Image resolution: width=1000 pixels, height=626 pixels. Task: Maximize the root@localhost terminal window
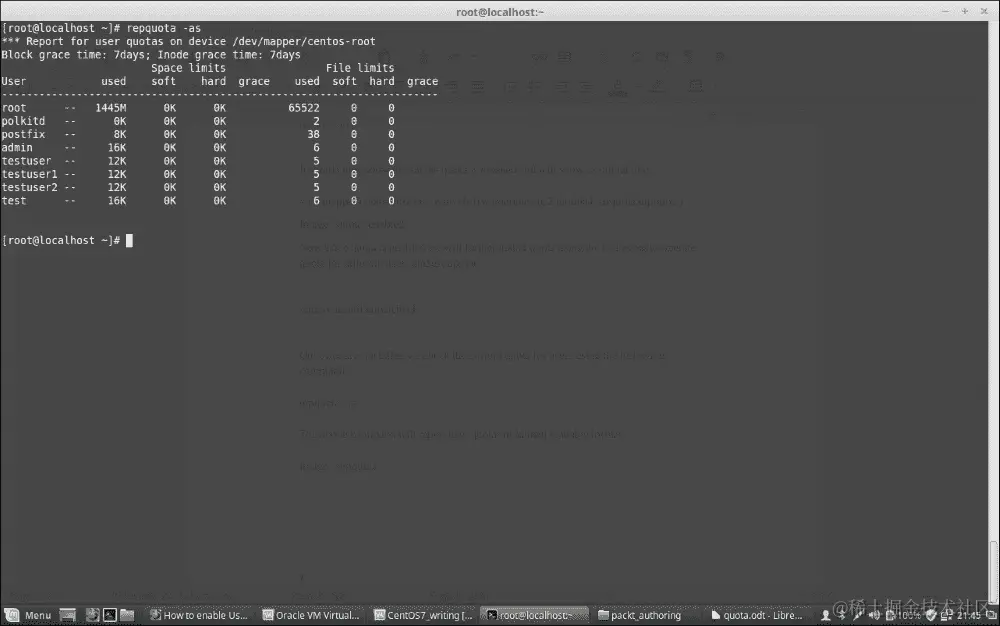coord(965,11)
